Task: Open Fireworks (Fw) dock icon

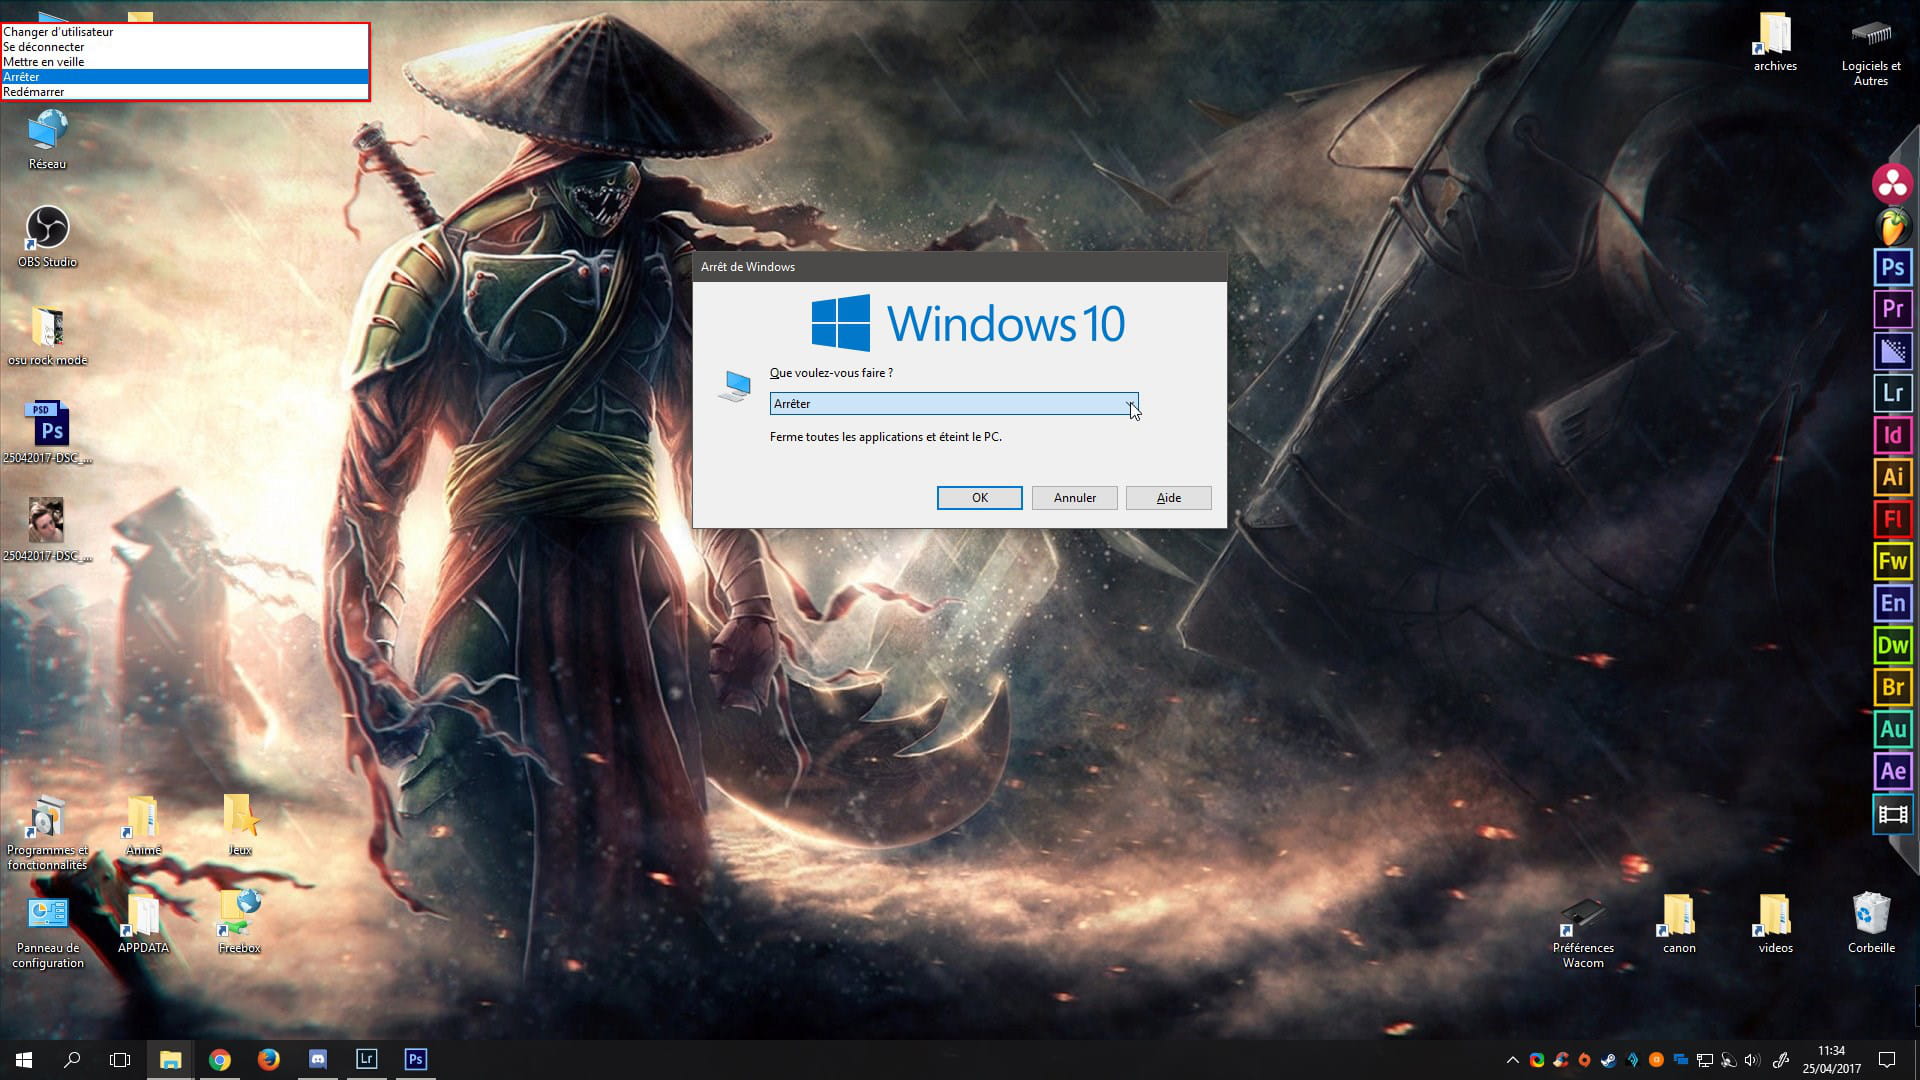Action: point(1892,561)
